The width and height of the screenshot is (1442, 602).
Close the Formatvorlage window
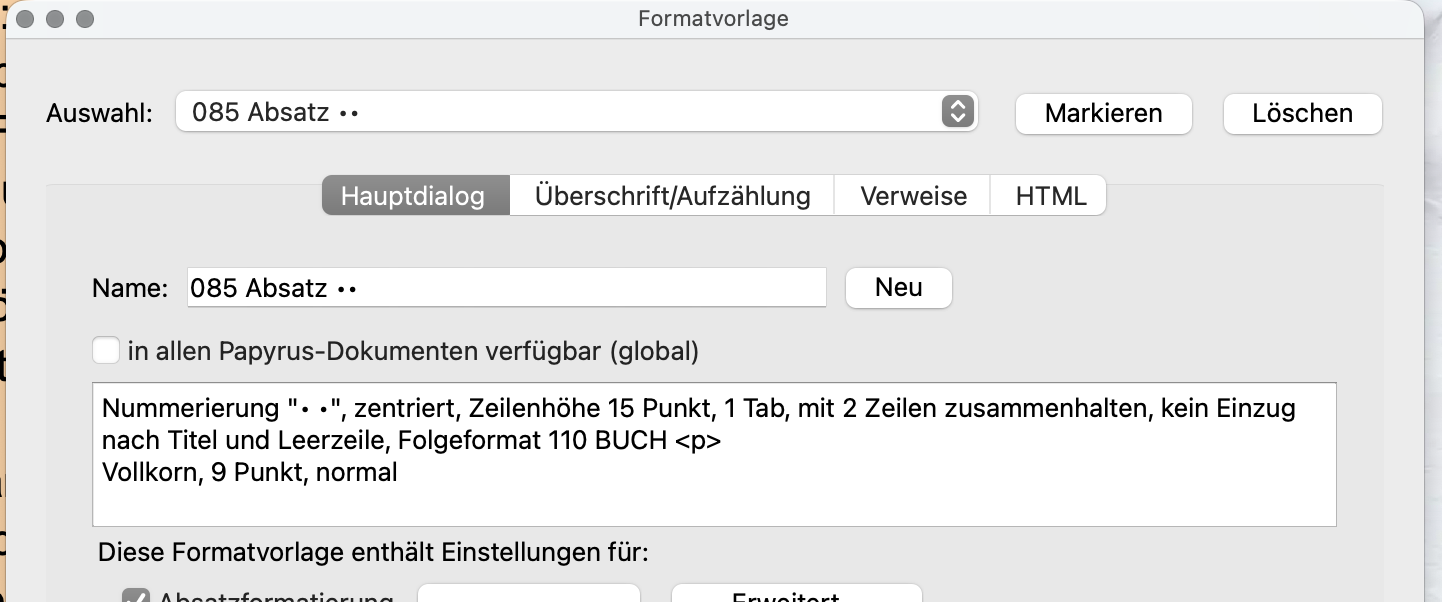[27, 19]
